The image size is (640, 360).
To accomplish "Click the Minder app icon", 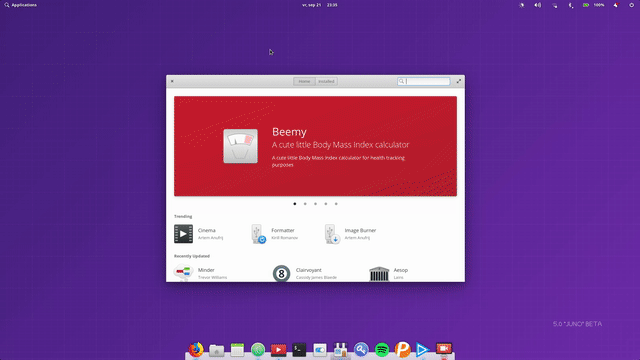I will point(183,273).
